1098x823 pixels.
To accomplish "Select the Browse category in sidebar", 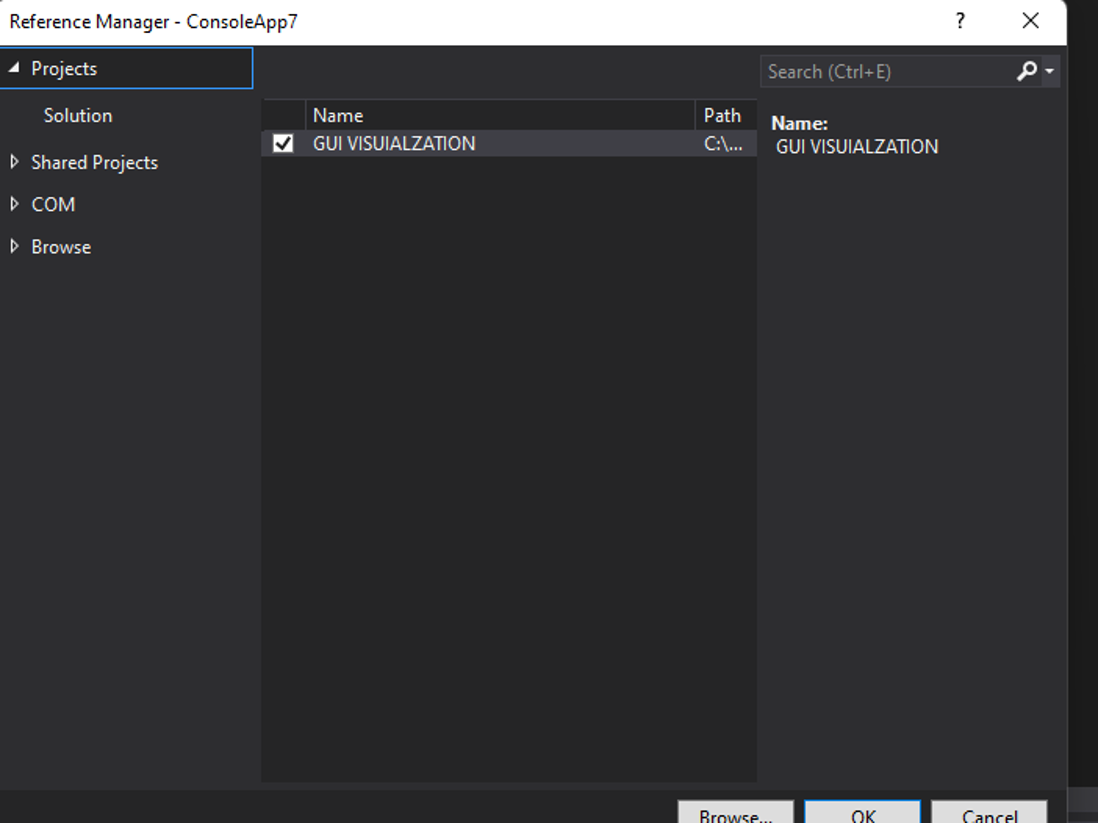I will coord(61,247).
